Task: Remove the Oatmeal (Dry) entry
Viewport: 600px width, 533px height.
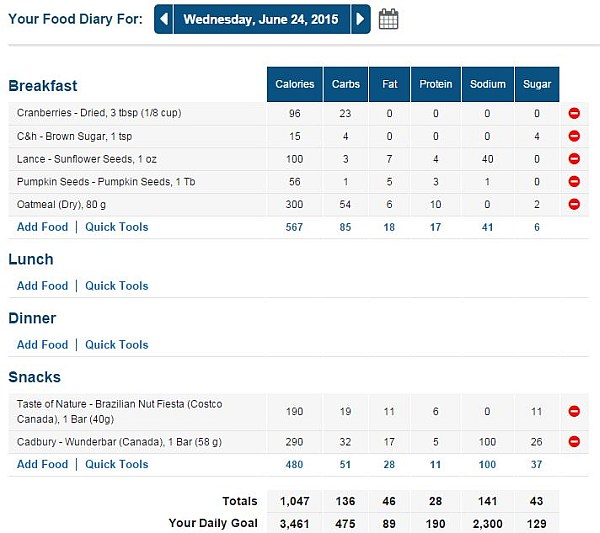Action: (574, 204)
